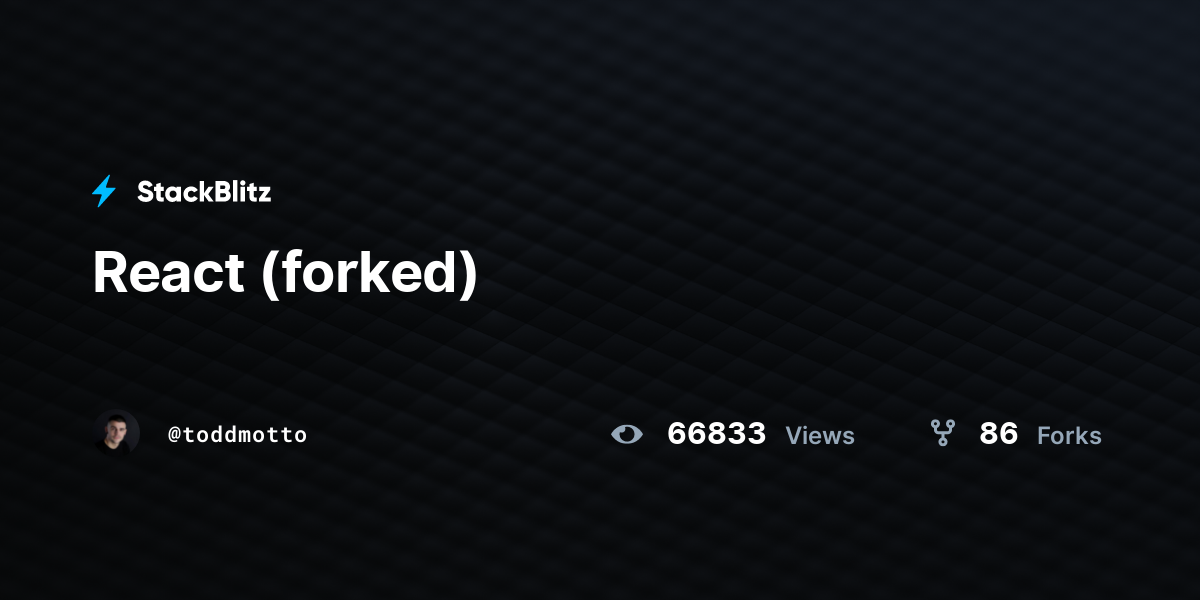Click the StackBlitz lightning bolt logo
Image resolution: width=1200 pixels, height=600 pixels.
(104, 191)
